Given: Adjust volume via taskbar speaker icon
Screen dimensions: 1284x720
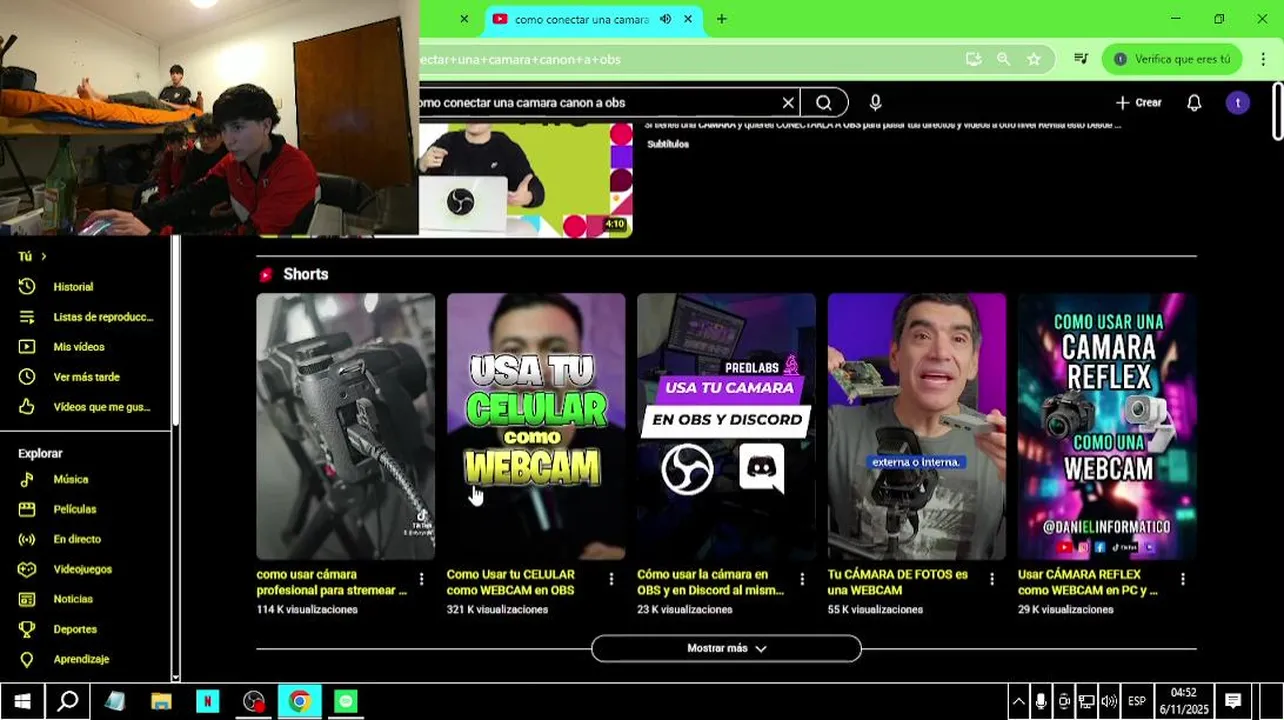Looking at the screenshot, I should [x=1109, y=701].
